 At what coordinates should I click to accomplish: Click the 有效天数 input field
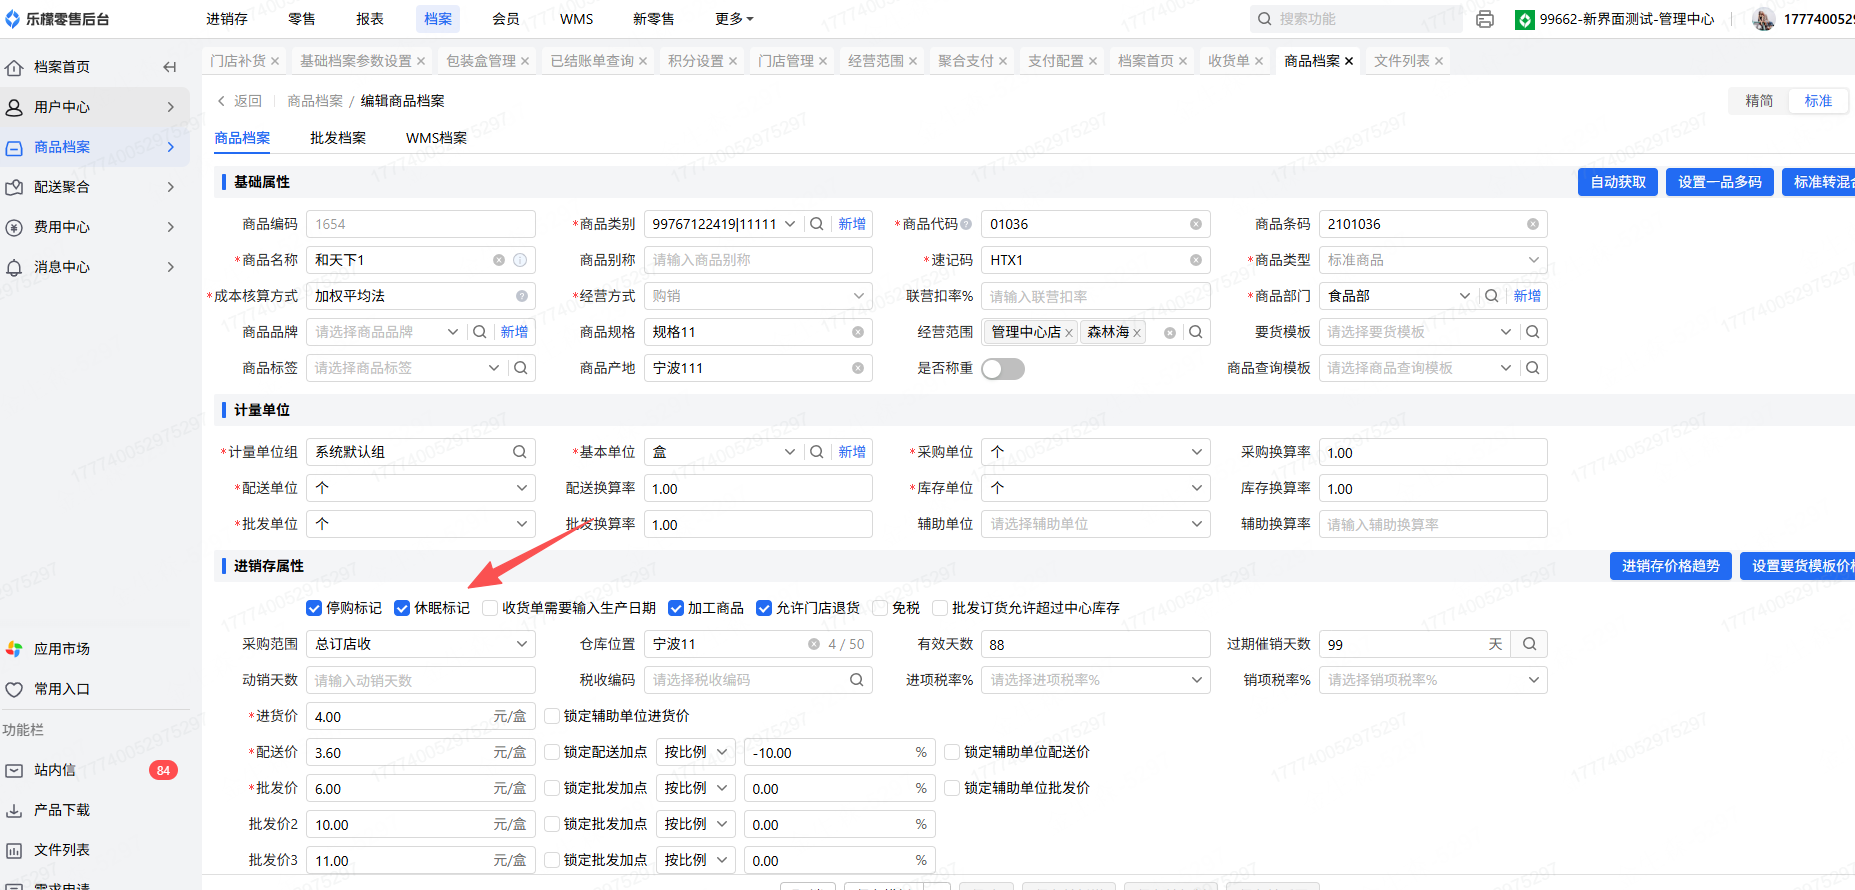[x=1096, y=644]
